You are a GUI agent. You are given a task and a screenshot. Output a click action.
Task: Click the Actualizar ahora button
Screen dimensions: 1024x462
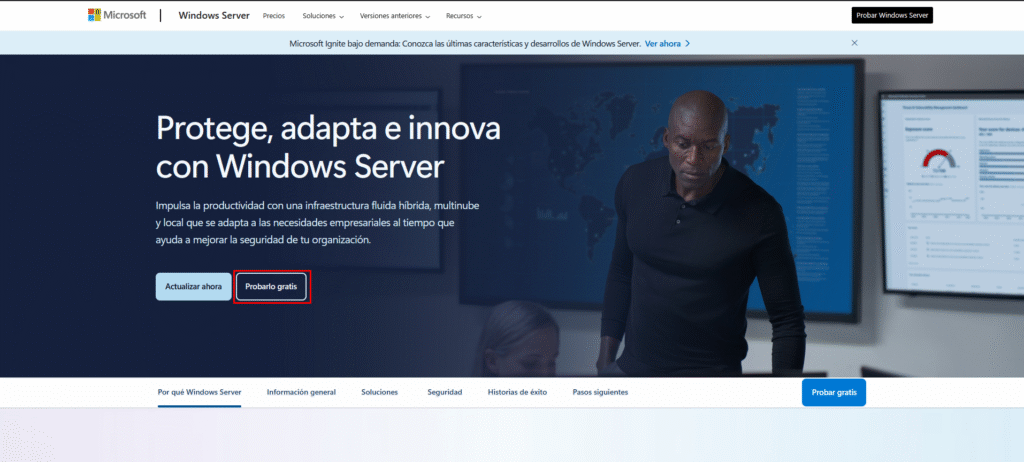click(193, 286)
